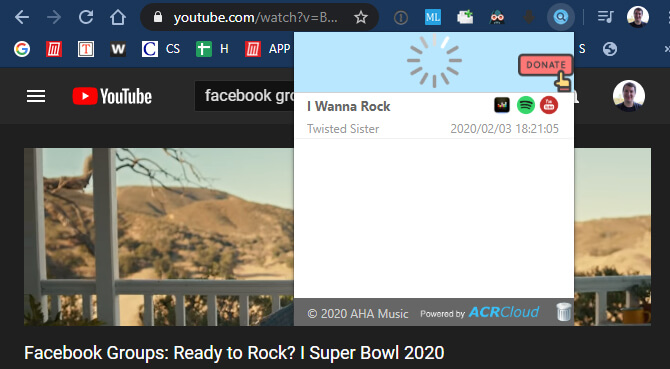Click the gray info circle extension icon

(401, 18)
